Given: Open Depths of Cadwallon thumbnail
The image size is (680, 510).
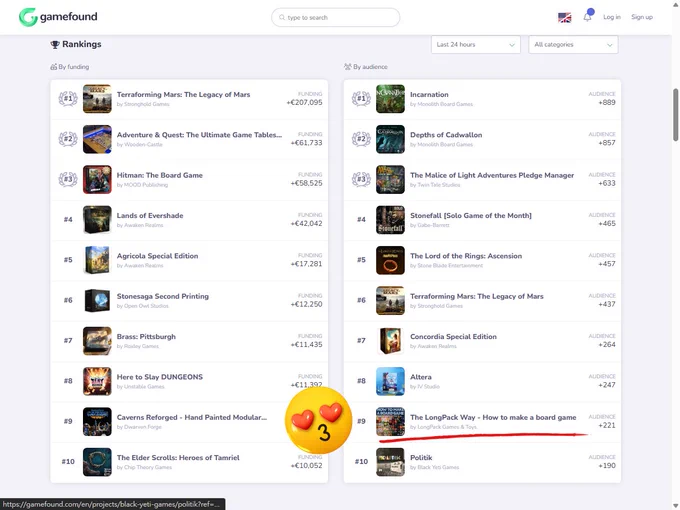Looking at the screenshot, I should coord(390,139).
